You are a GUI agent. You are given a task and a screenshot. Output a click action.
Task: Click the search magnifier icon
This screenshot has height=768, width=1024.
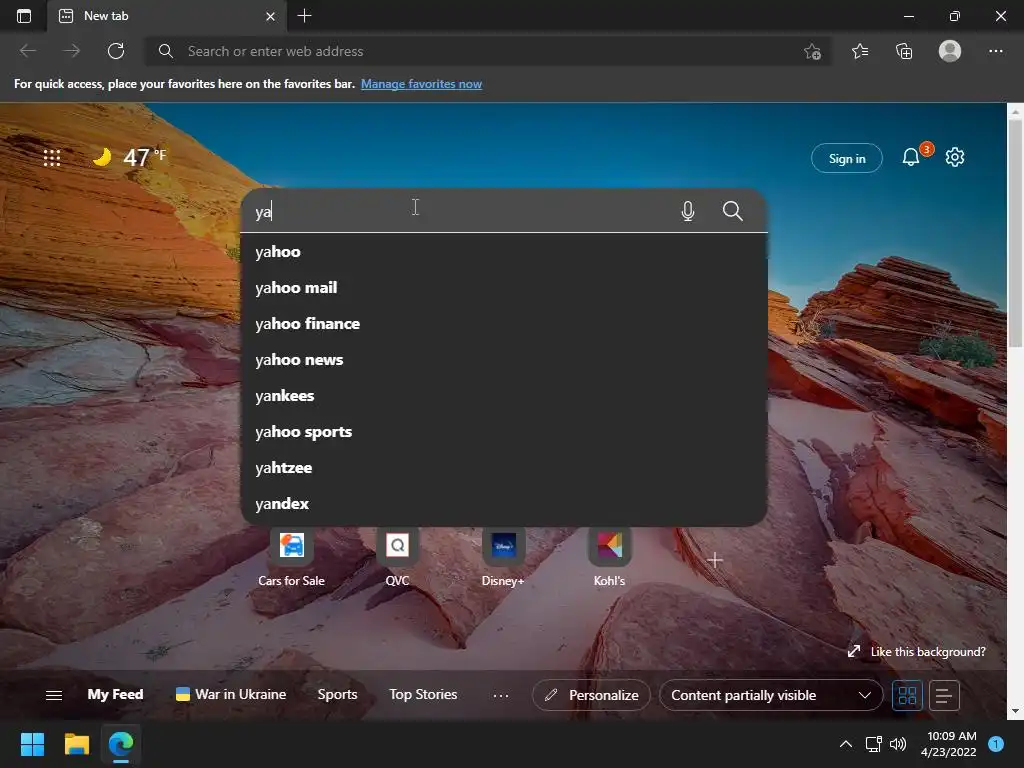pos(733,211)
